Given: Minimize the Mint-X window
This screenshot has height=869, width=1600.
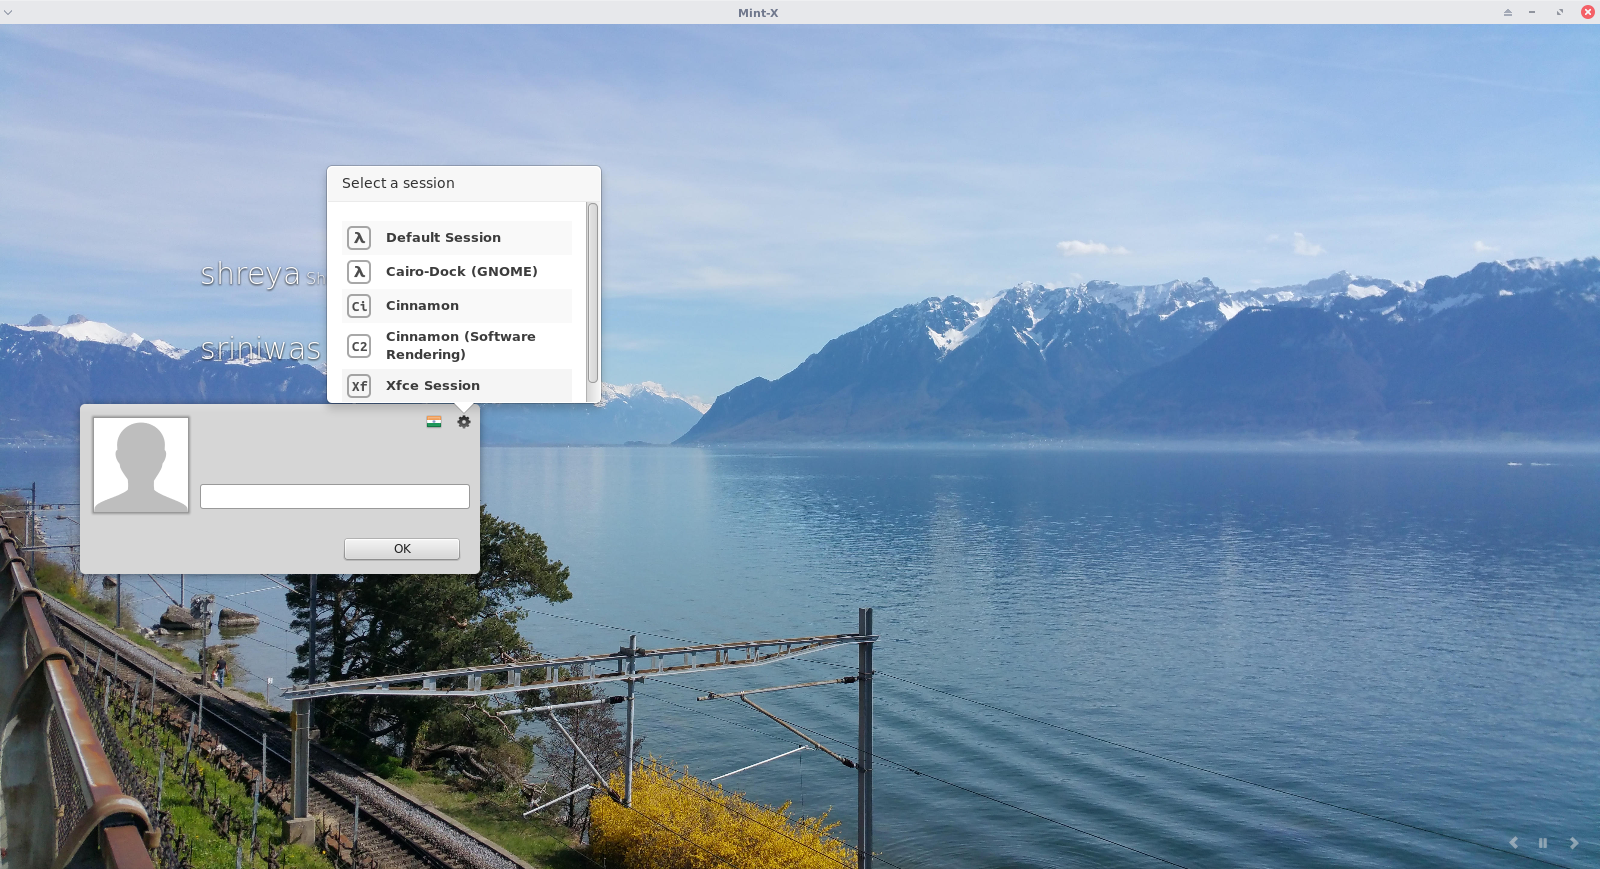Looking at the screenshot, I should (x=1532, y=12).
